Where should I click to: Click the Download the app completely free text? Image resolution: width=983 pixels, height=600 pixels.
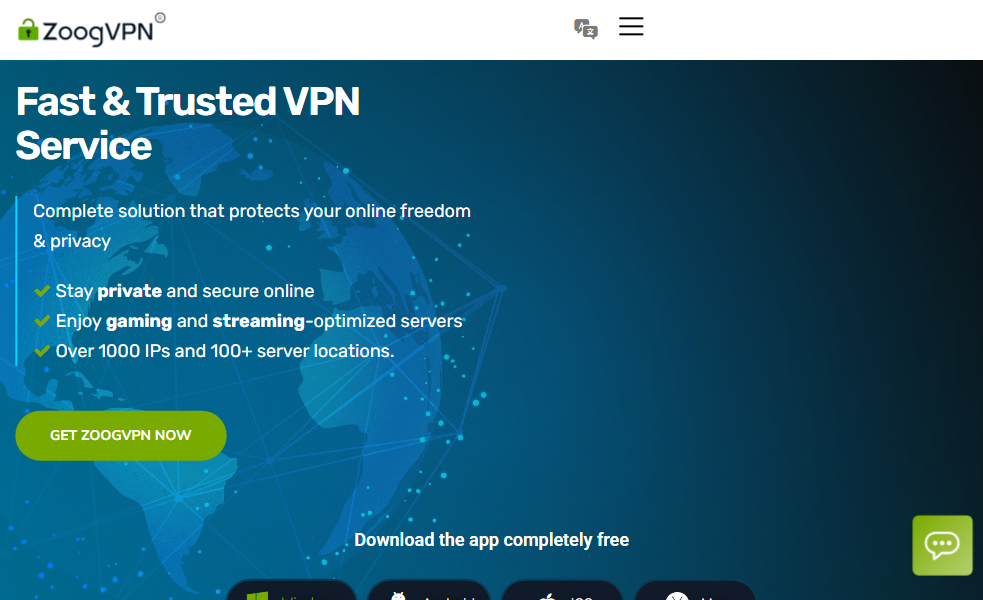491,540
